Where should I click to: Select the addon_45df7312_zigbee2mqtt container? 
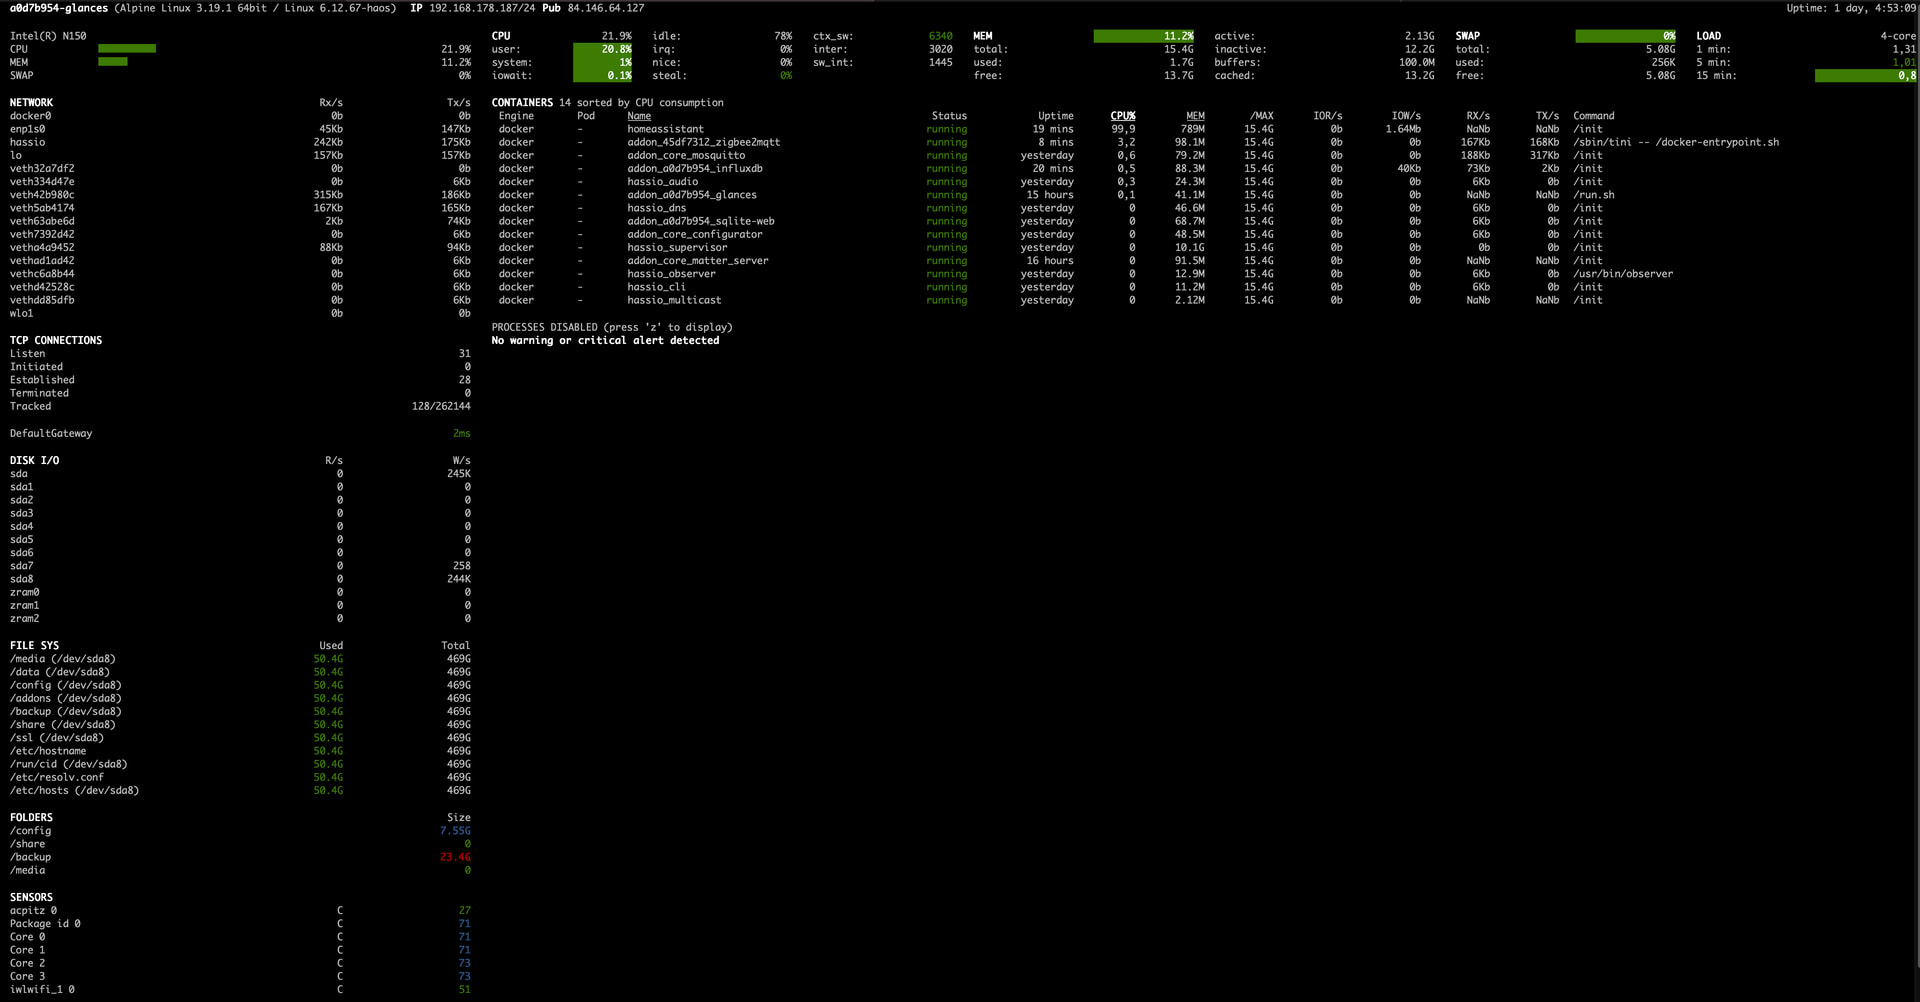point(703,142)
